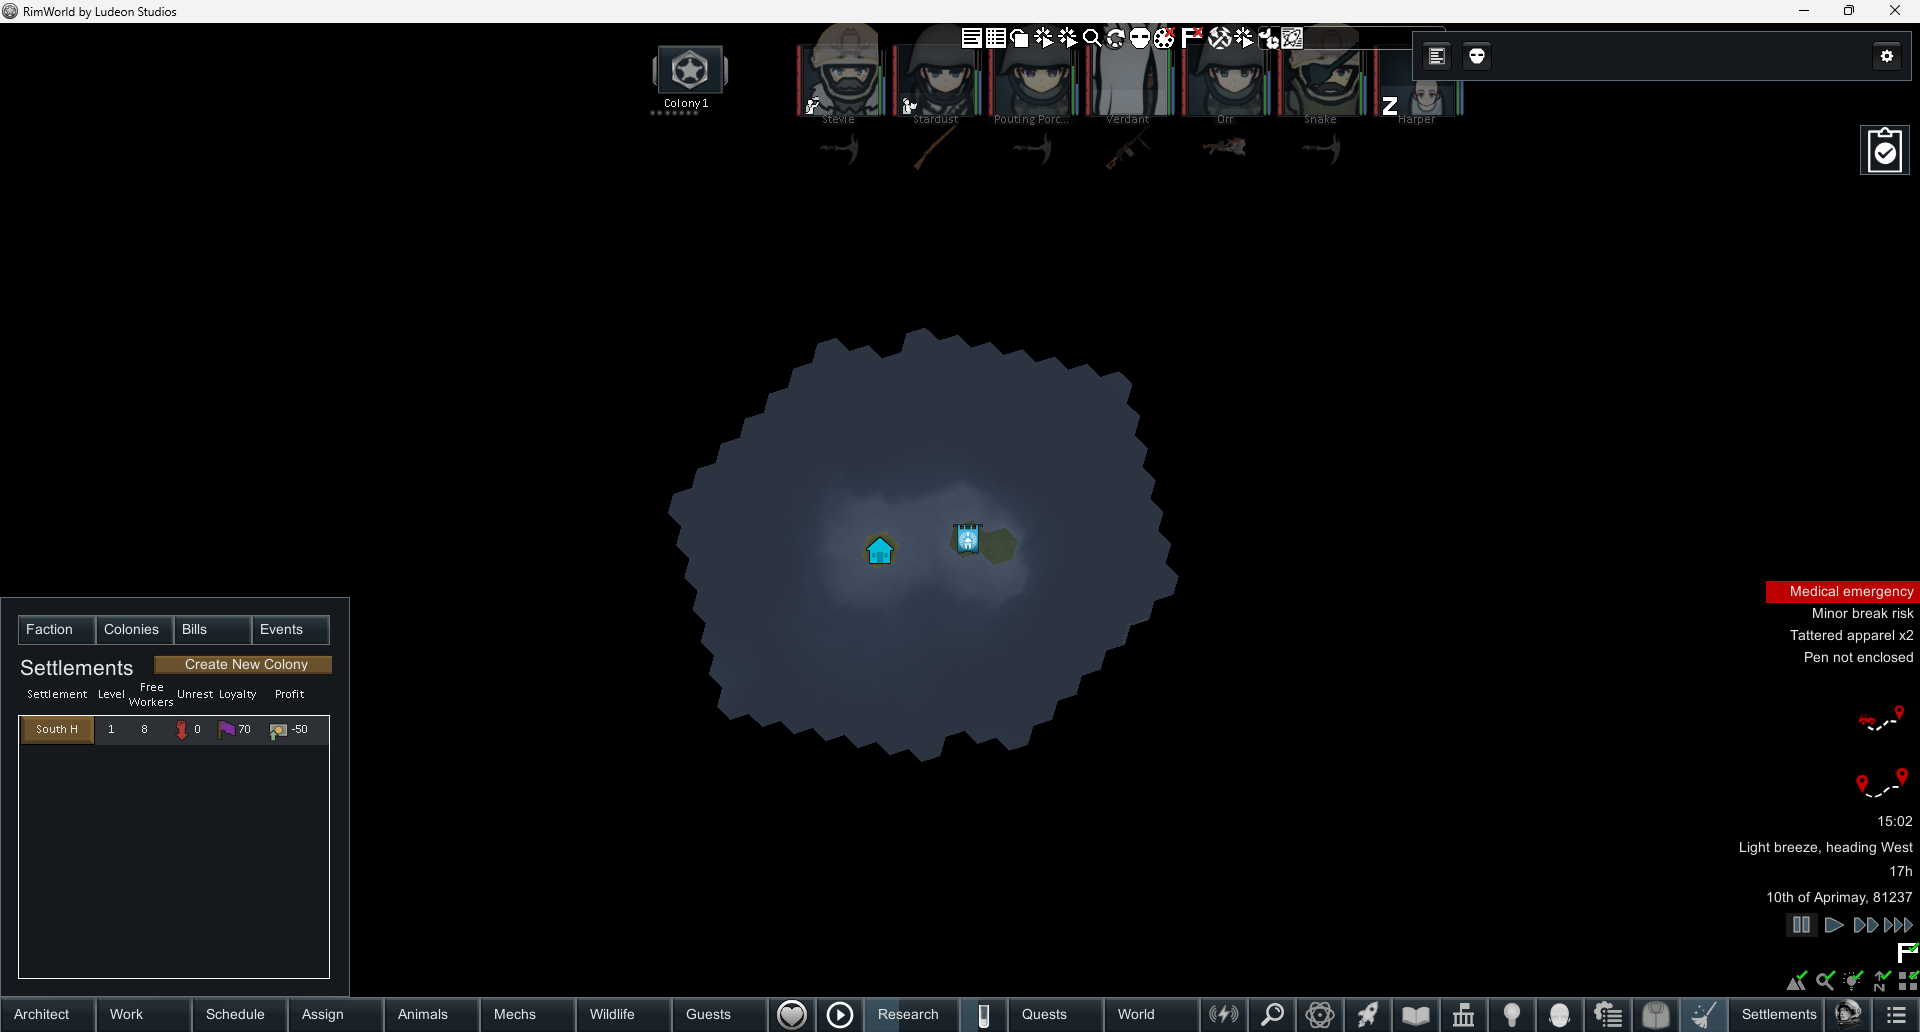Open the broom cleaning icon in bottom bar

[1704, 1014]
